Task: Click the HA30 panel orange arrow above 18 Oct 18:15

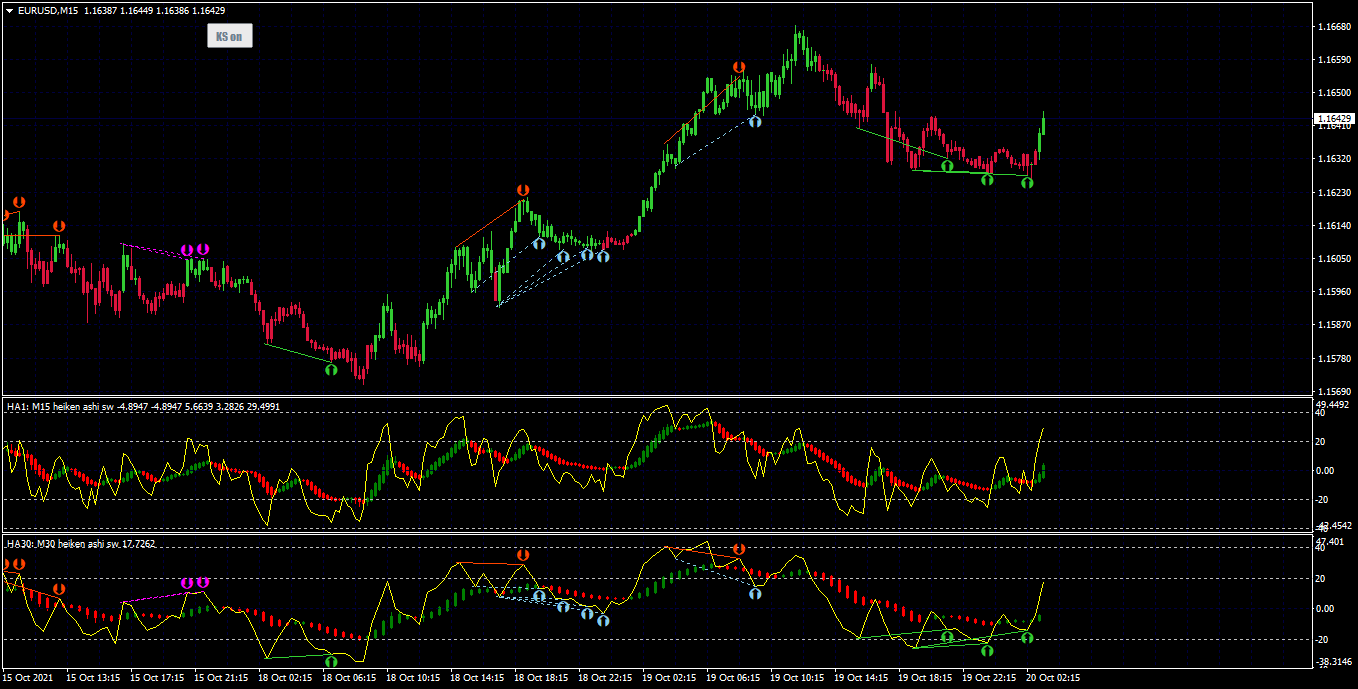Action: [x=523, y=554]
